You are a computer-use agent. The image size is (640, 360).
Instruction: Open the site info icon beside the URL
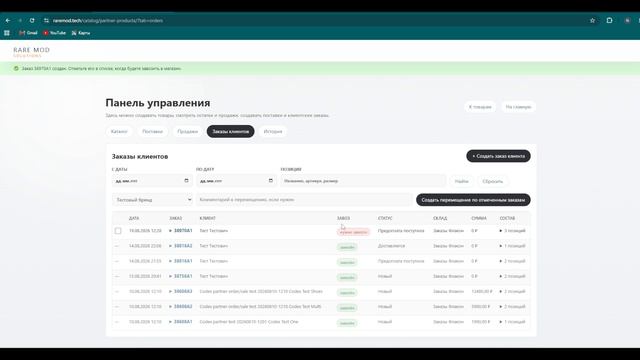click(46, 20)
